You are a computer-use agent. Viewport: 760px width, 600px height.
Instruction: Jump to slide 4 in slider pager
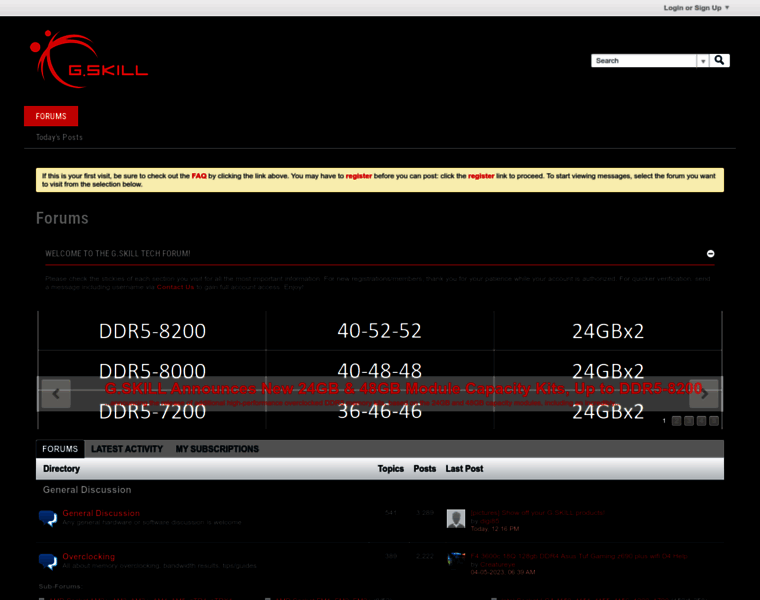click(701, 421)
